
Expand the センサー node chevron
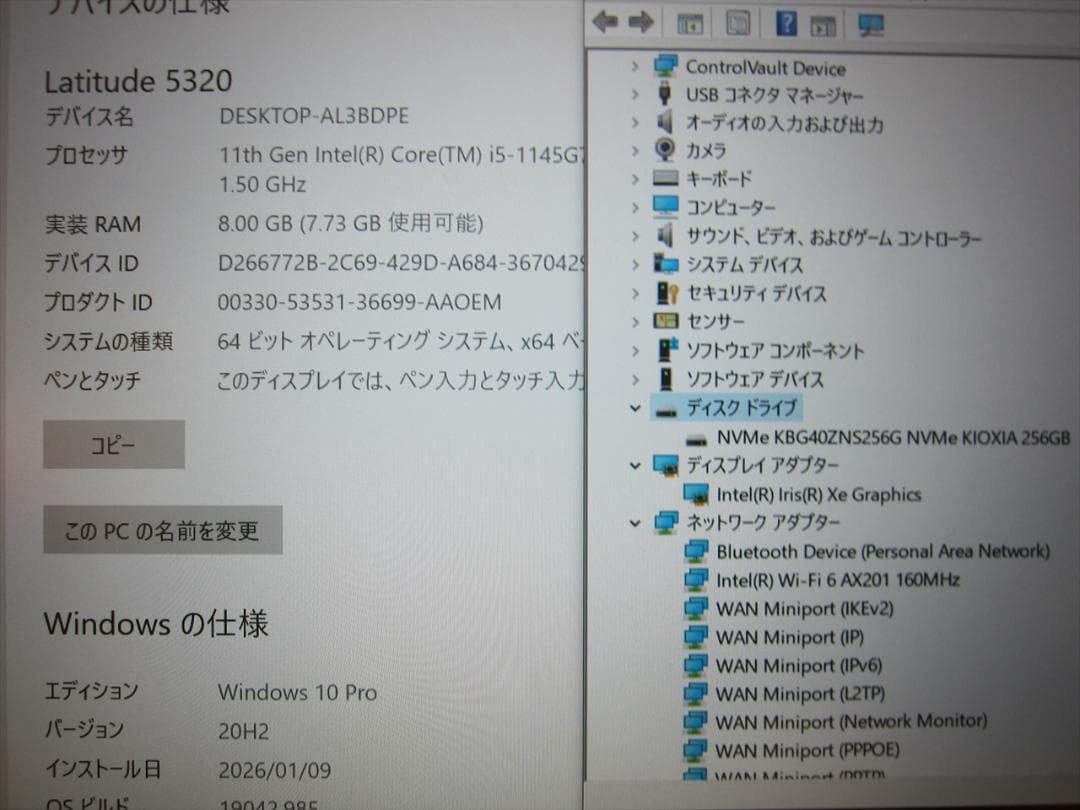pyautogui.click(x=635, y=322)
